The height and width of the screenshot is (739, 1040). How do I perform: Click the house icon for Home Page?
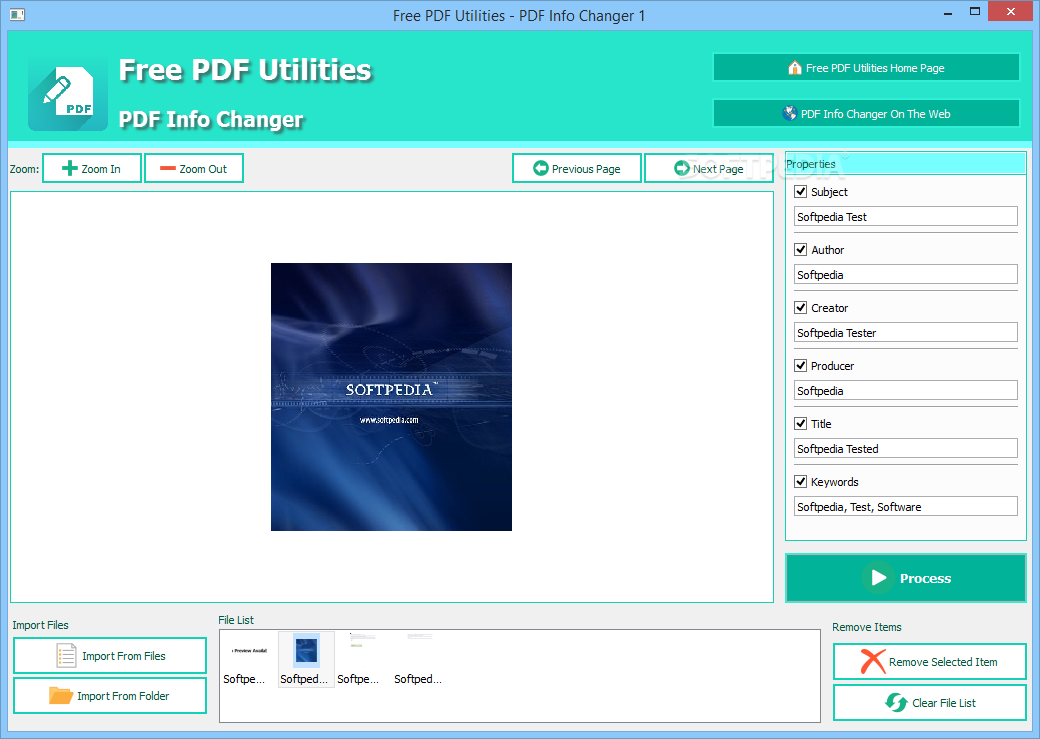795,68
